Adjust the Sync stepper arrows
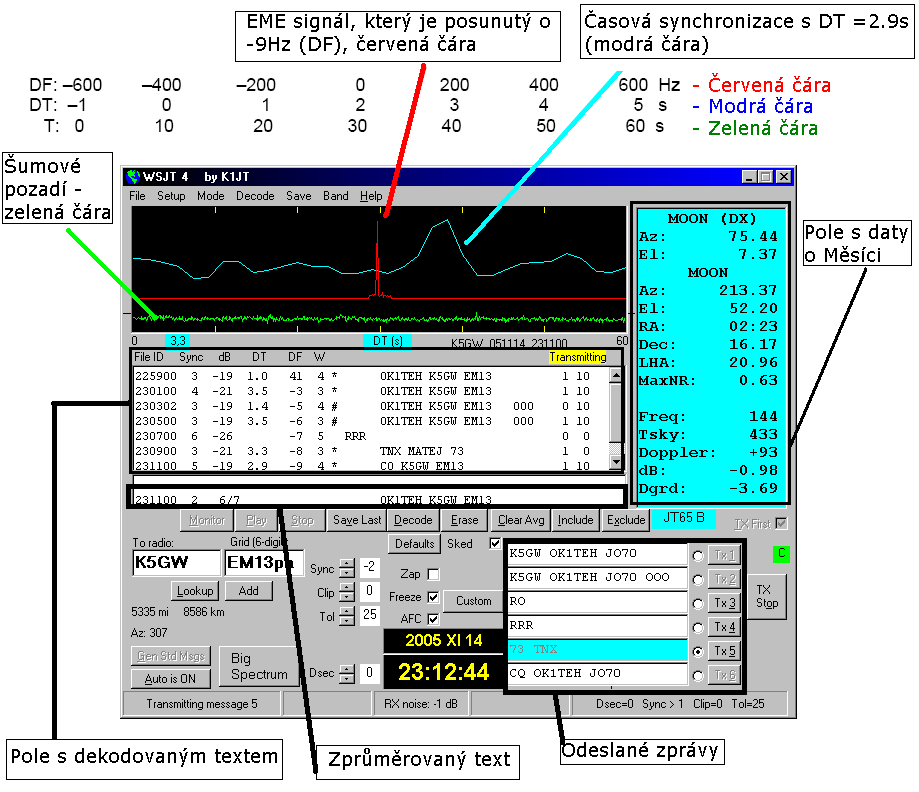 (347, 568)
